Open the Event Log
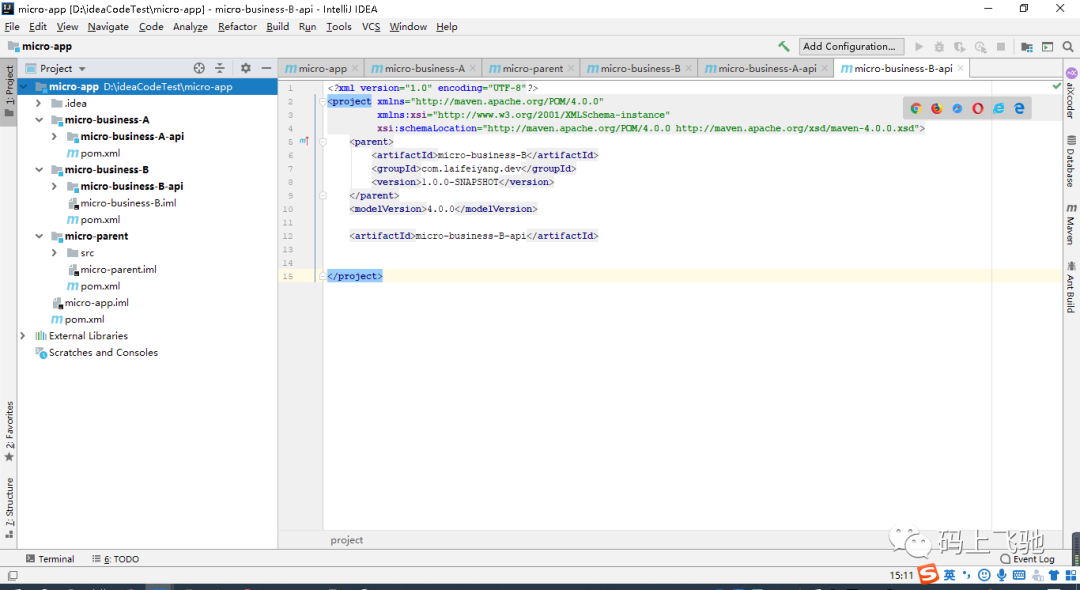1080x590 pixels. point(1028,559)
